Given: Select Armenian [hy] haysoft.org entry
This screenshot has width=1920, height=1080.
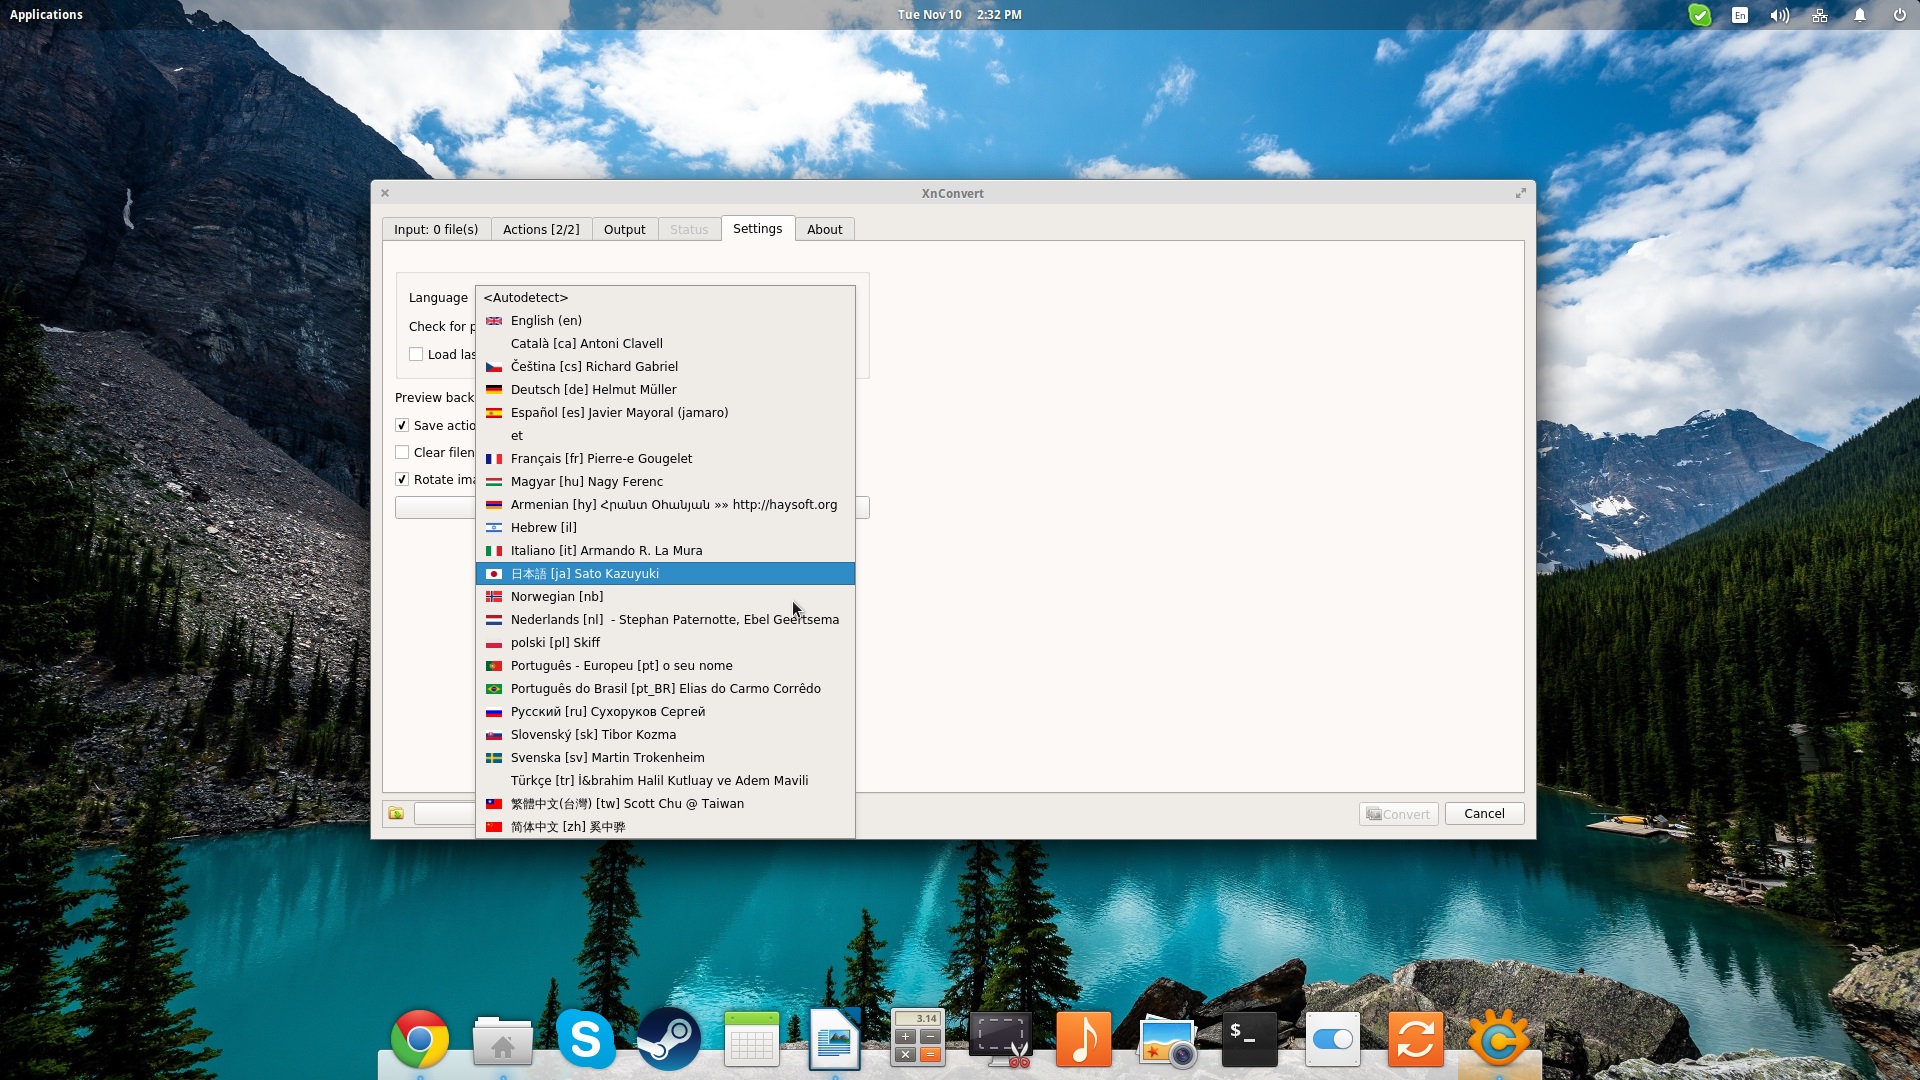Looking at the screenshot, I should coord(665,505).
